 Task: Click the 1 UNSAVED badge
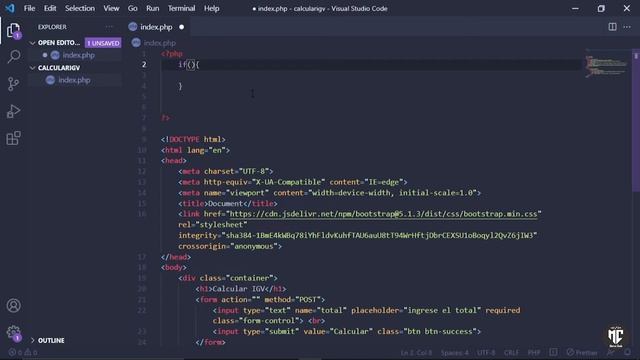click(x=103, y=43)
